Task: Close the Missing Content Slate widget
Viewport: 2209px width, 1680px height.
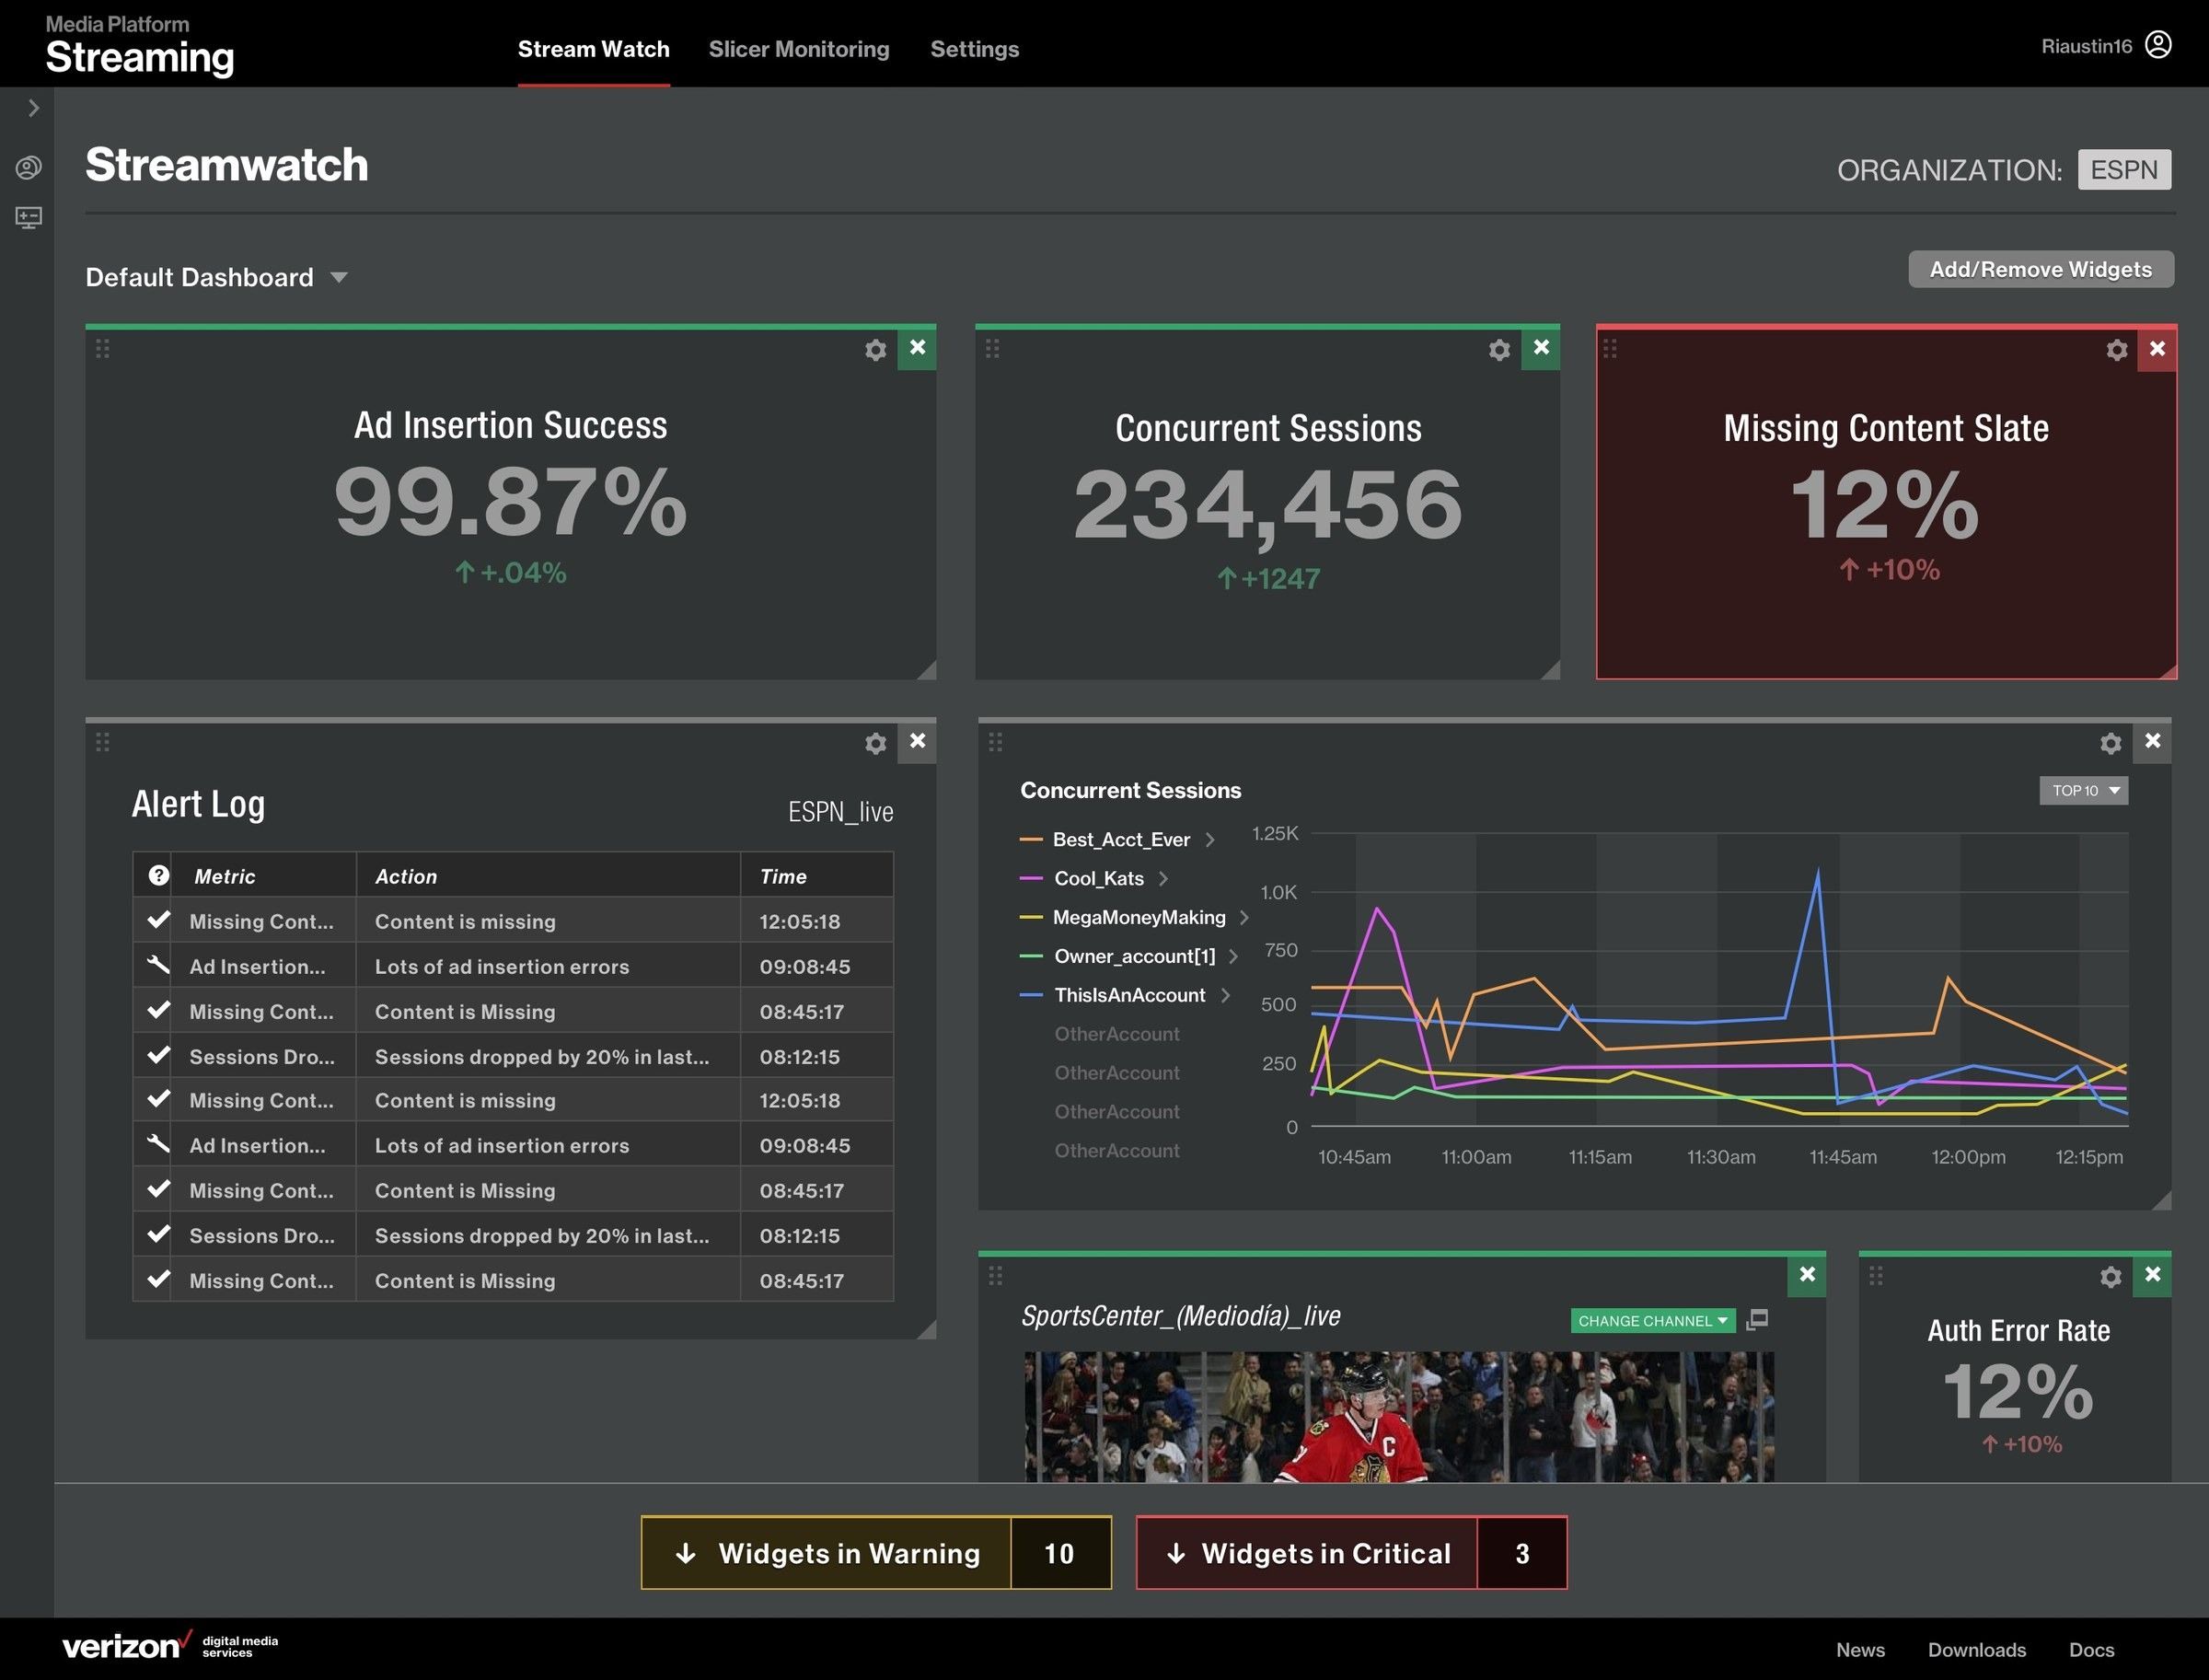Action: [x=2157, y=349]
